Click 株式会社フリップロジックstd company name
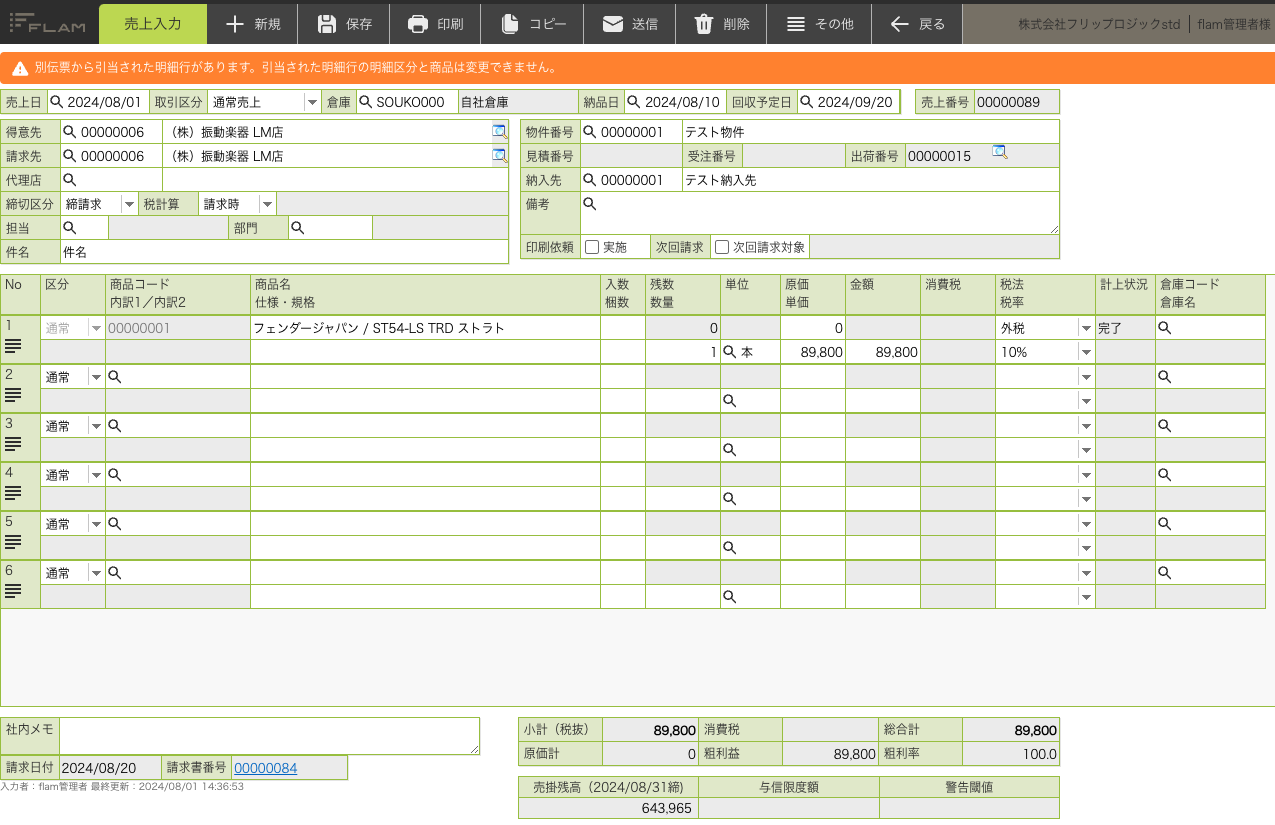Viewport: 1275px width, 825px height. tap(1099, 24)
